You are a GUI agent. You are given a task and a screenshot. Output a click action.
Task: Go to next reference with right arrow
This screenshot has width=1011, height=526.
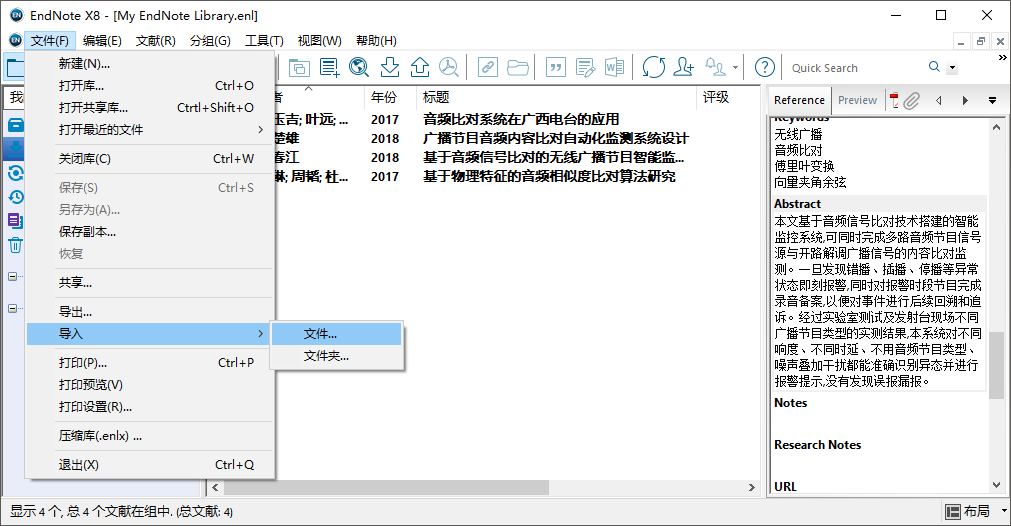coord(965,101)
